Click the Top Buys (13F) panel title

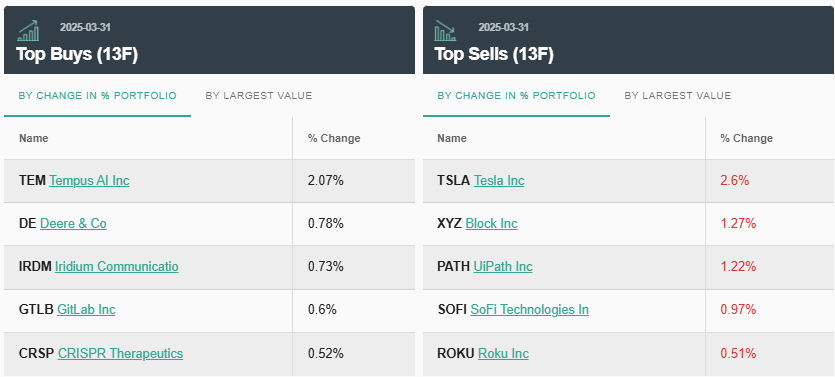(x=77, y=54)
